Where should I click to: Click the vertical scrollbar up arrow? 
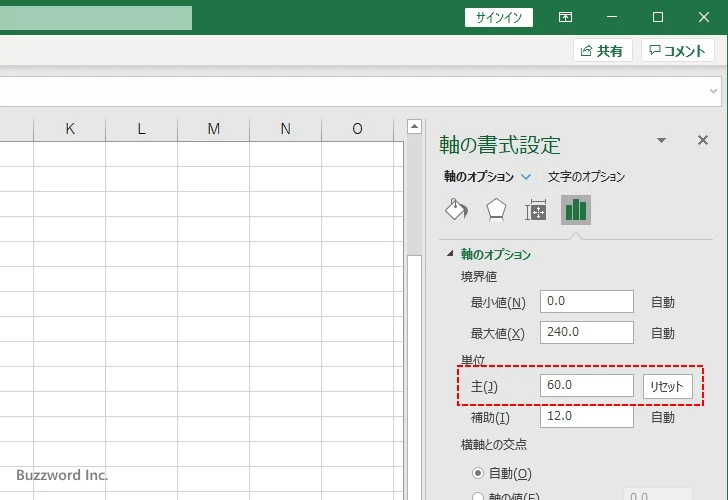414,127
